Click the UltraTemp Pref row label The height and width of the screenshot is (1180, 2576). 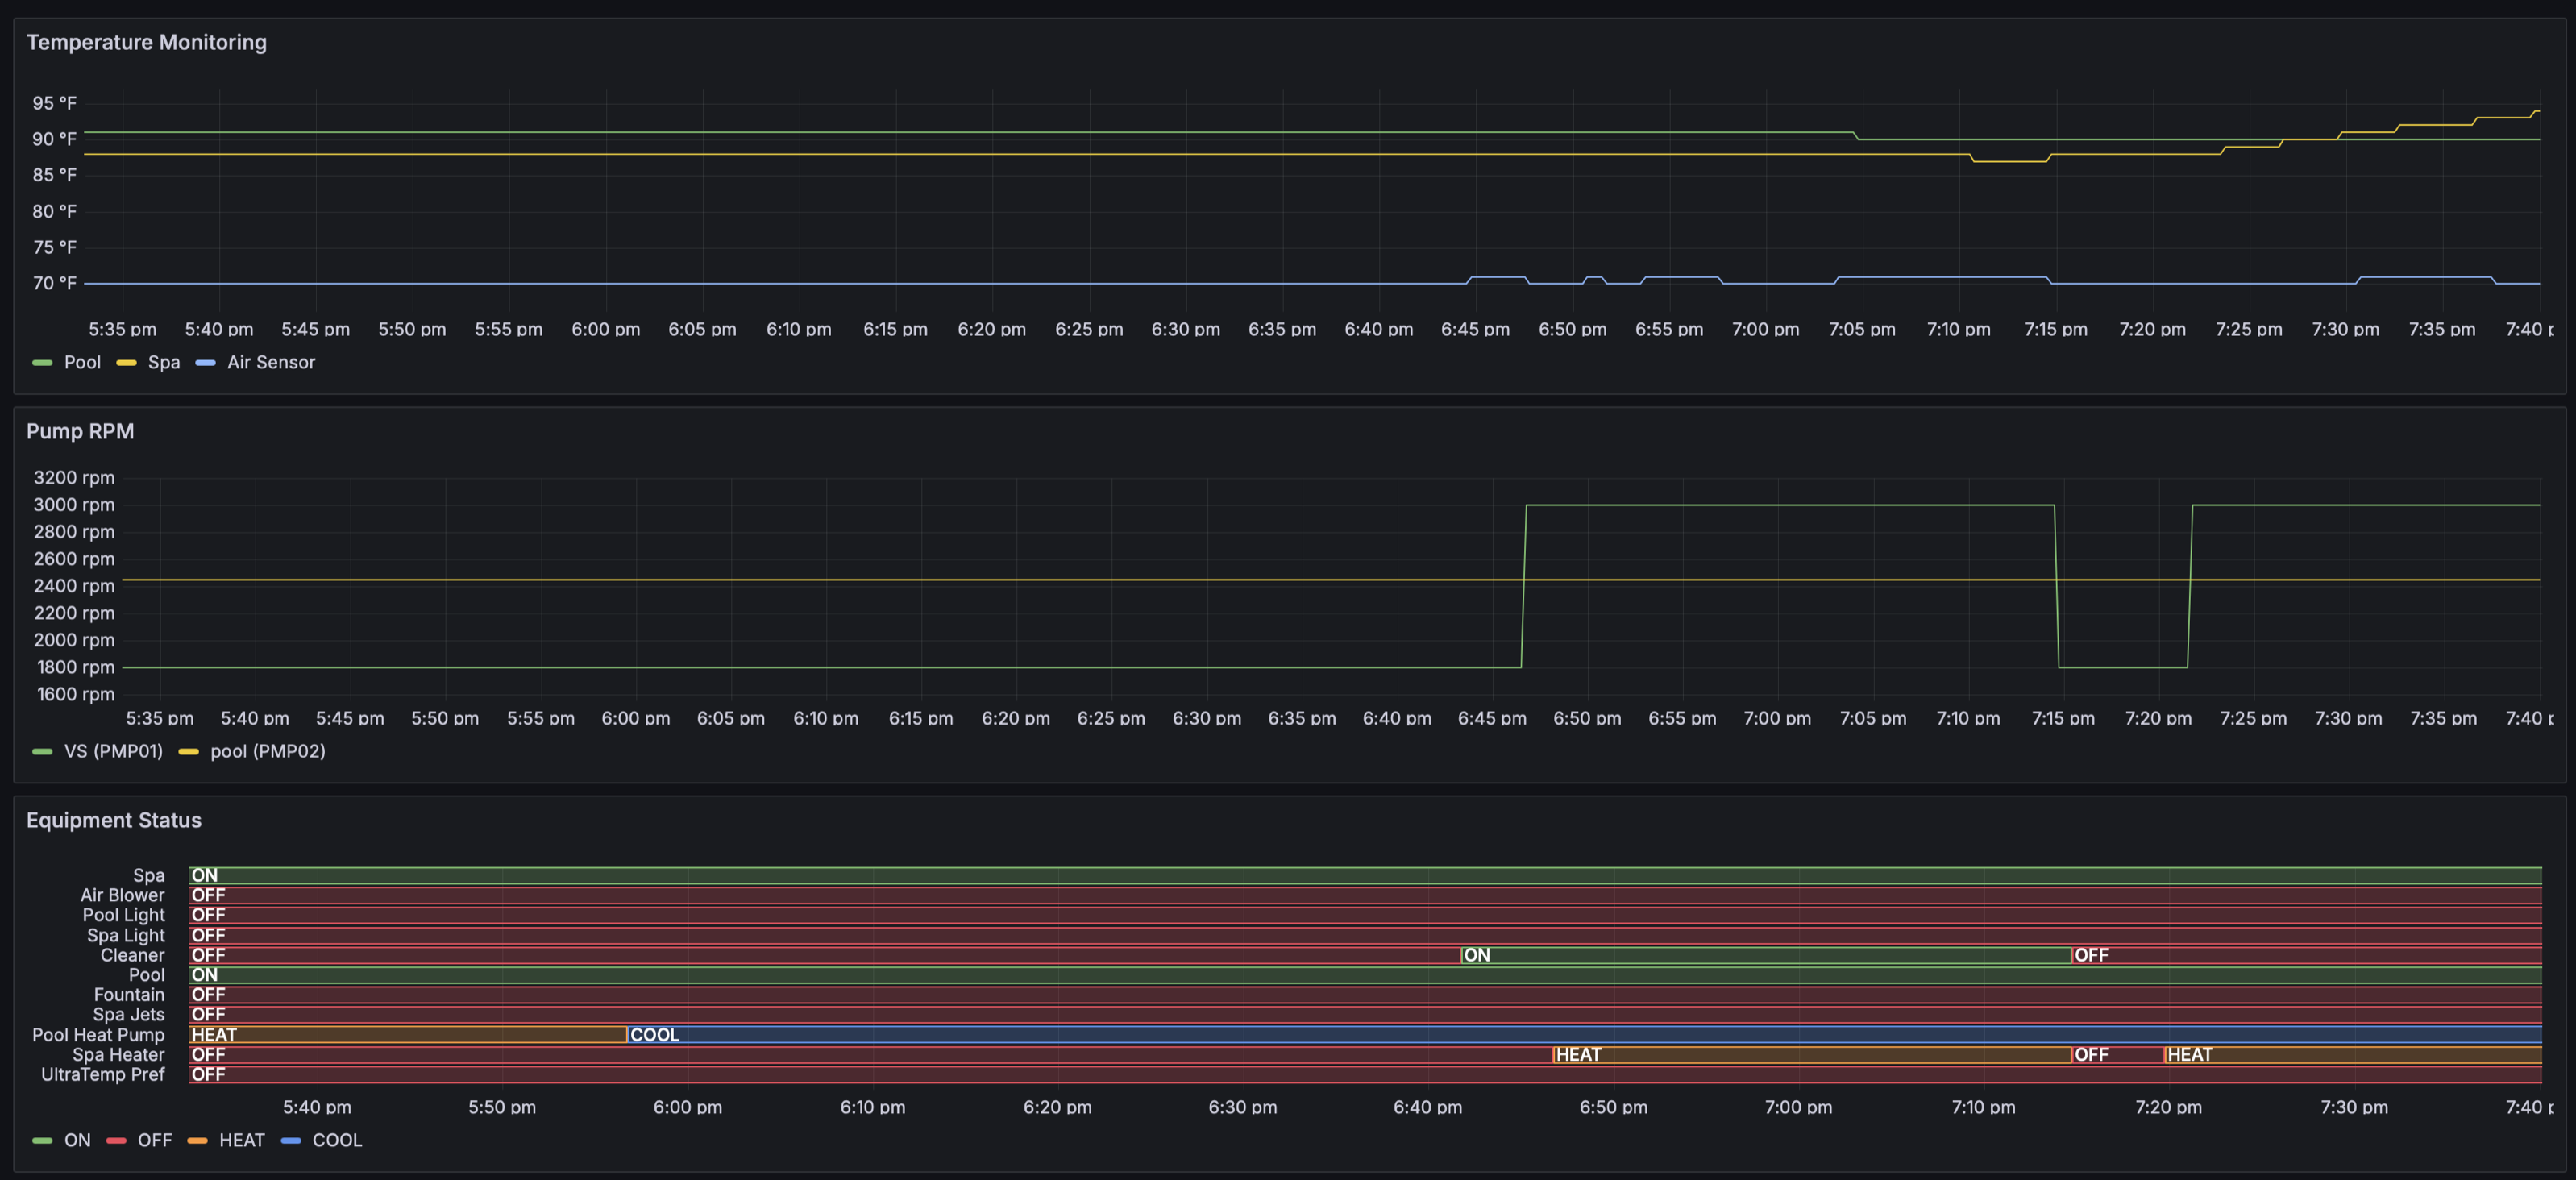[103, 1075]
